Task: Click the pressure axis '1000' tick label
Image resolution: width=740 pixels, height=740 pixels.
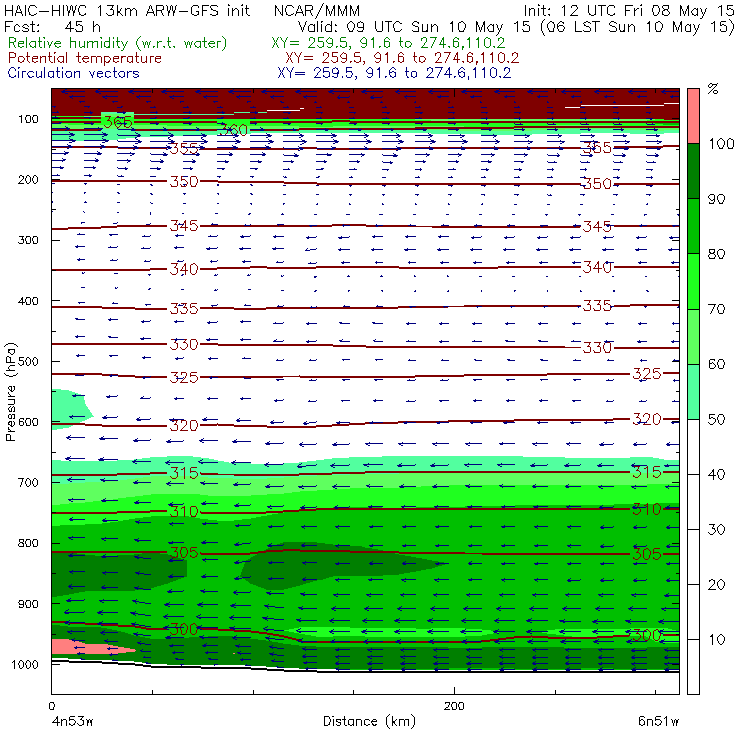Action: (25, 664)
